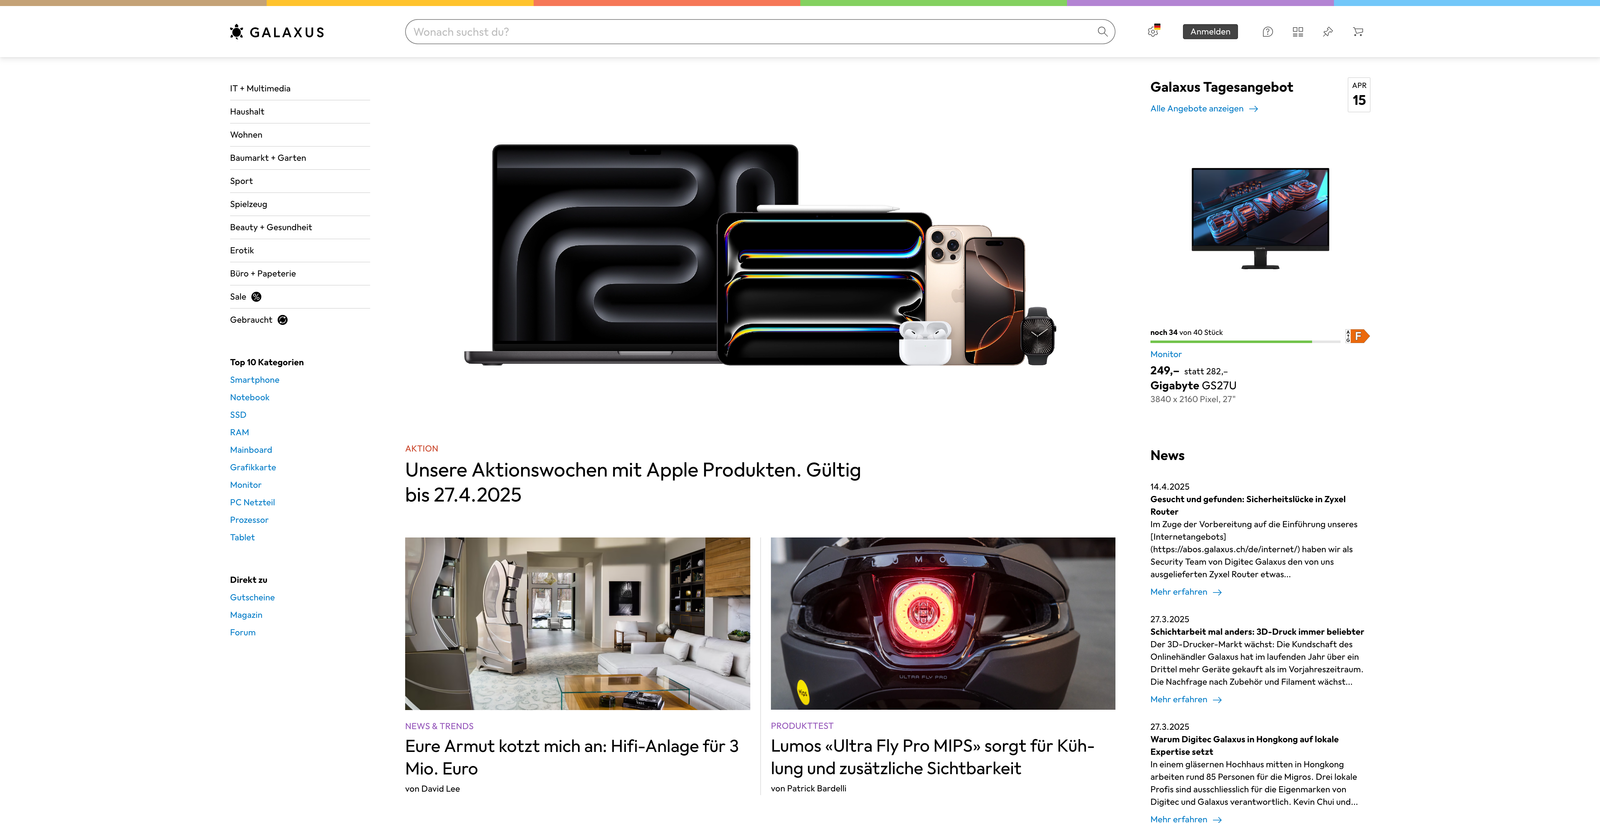Open the watchlist pin icon
Image resolution: width=1600 pixels, height=823 pixels.
[1328, 32]
